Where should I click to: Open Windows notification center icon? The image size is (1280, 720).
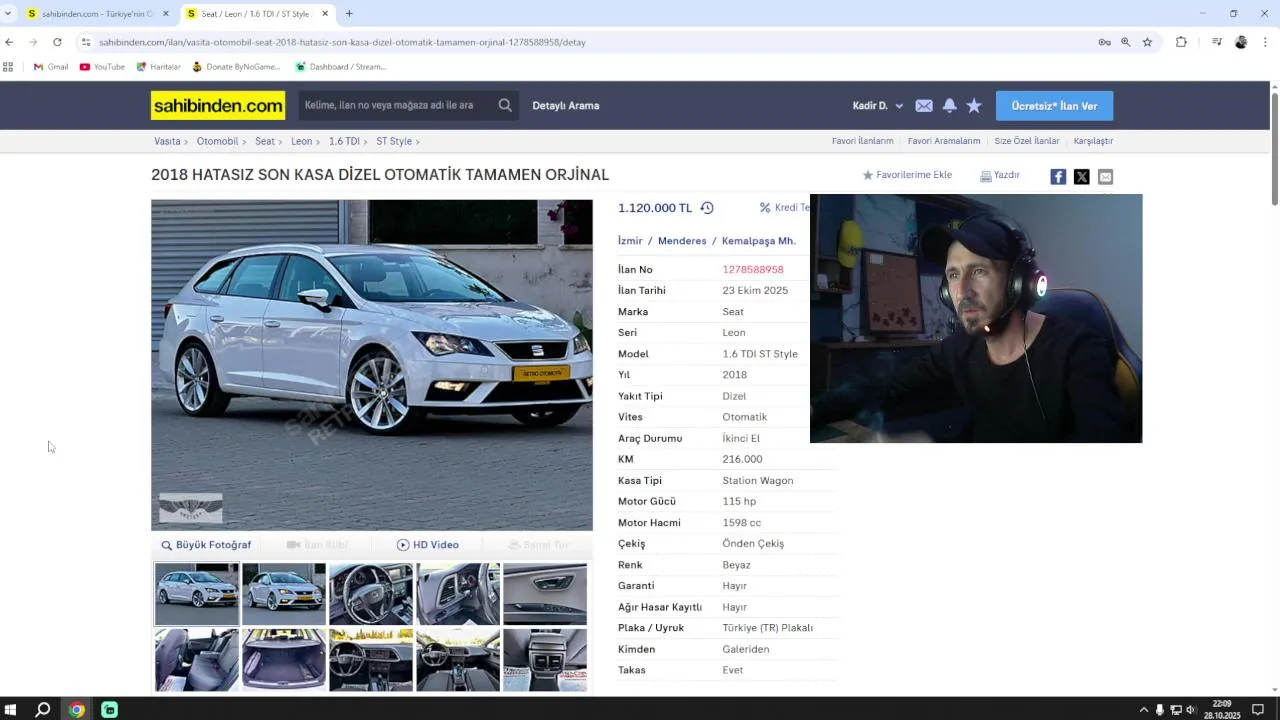pyautogui.click(x=1258, y=710)
